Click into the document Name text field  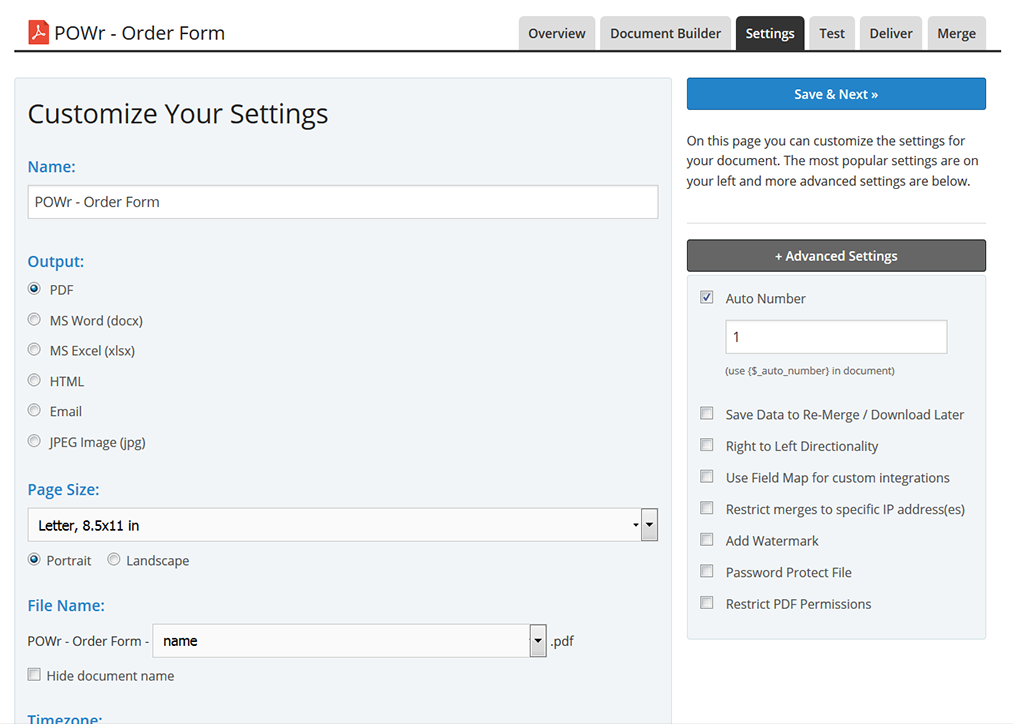coord(342,202)
